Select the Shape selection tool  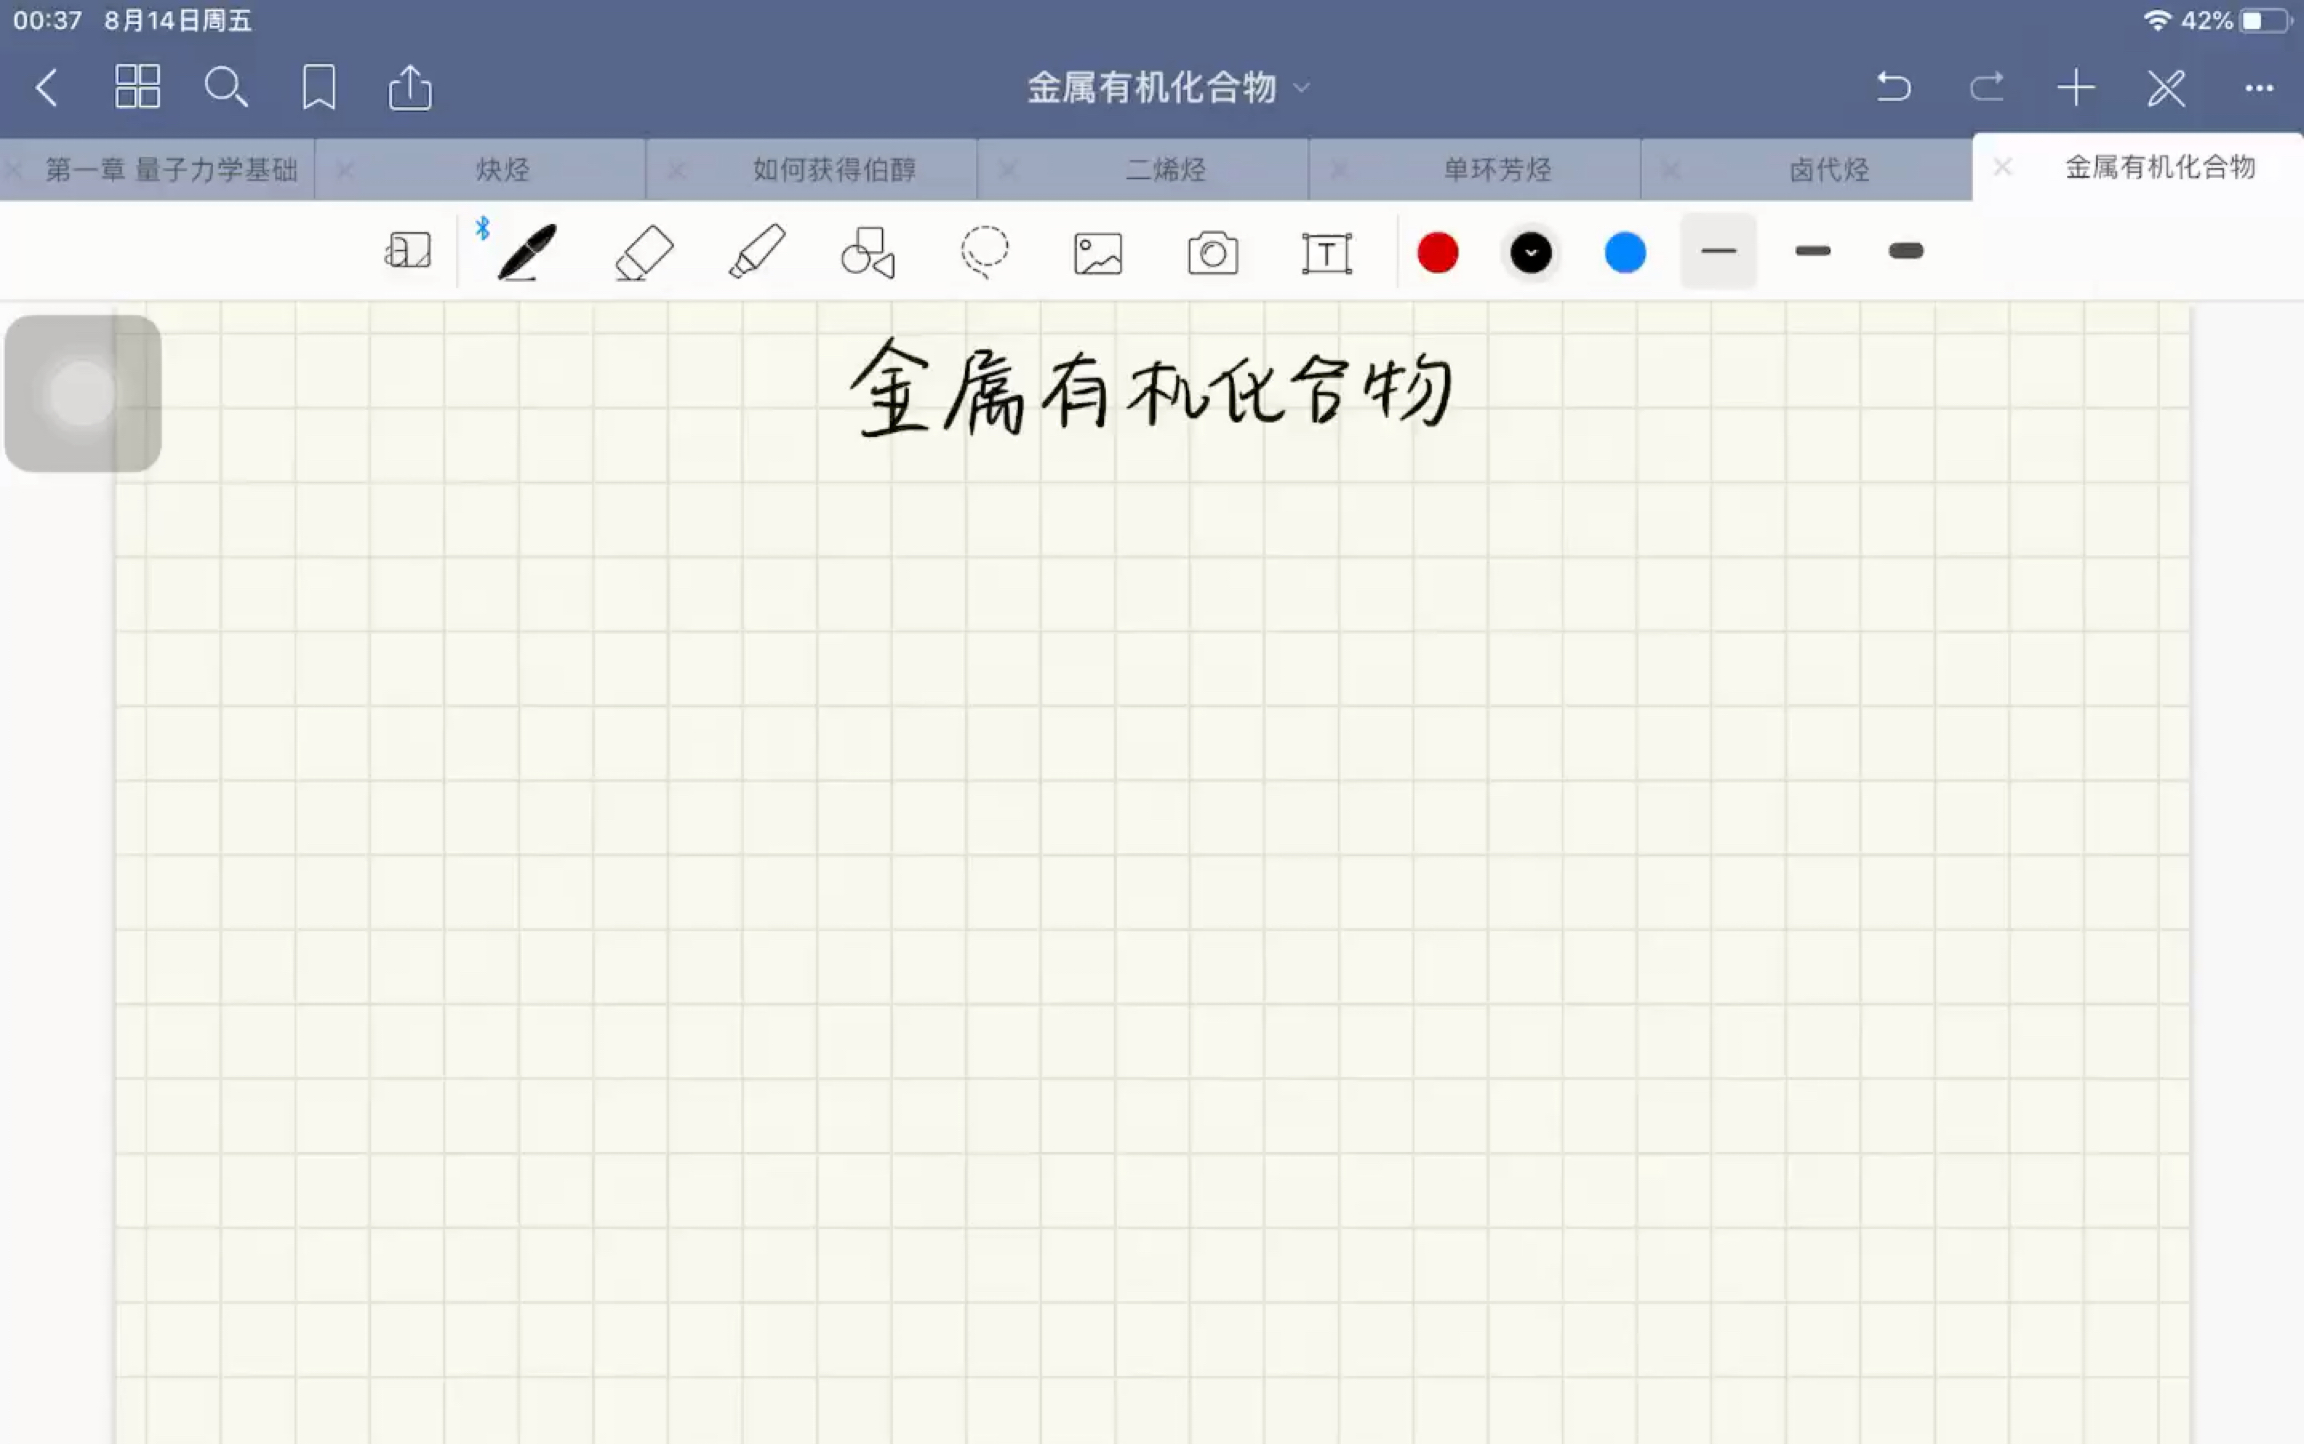tap(865, 251)
